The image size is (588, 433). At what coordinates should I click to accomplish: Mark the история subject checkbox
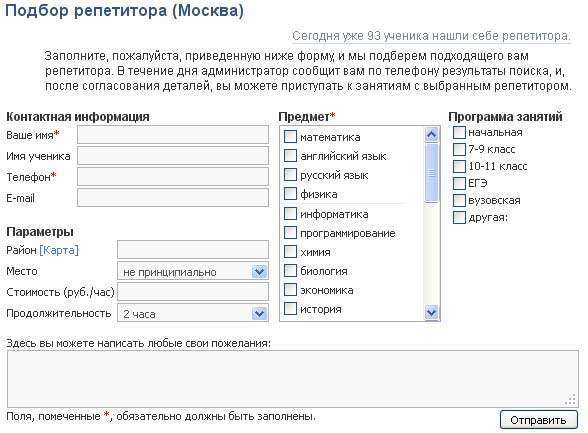(x=290, y=309)
